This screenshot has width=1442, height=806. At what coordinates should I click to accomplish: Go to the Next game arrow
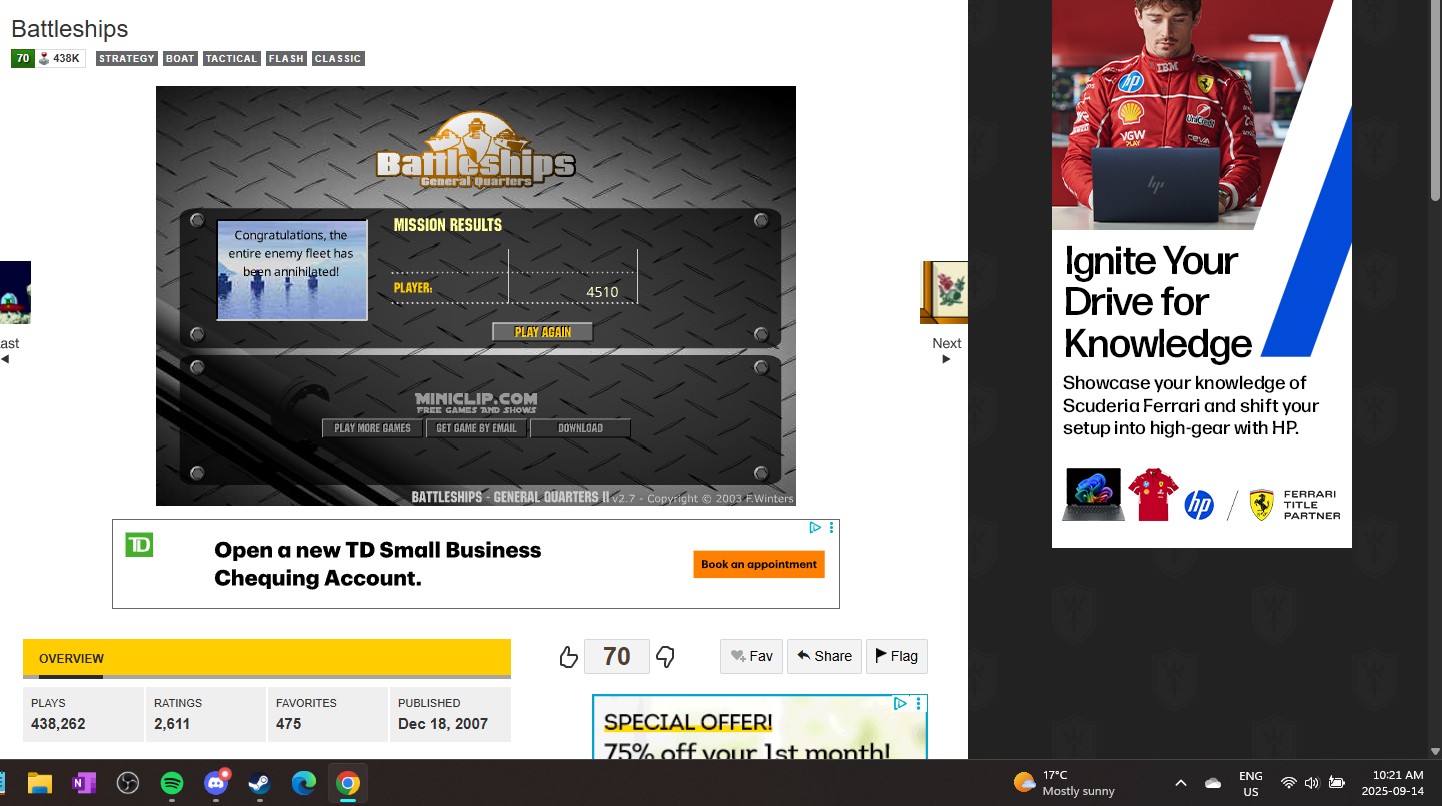coord(946,358)
